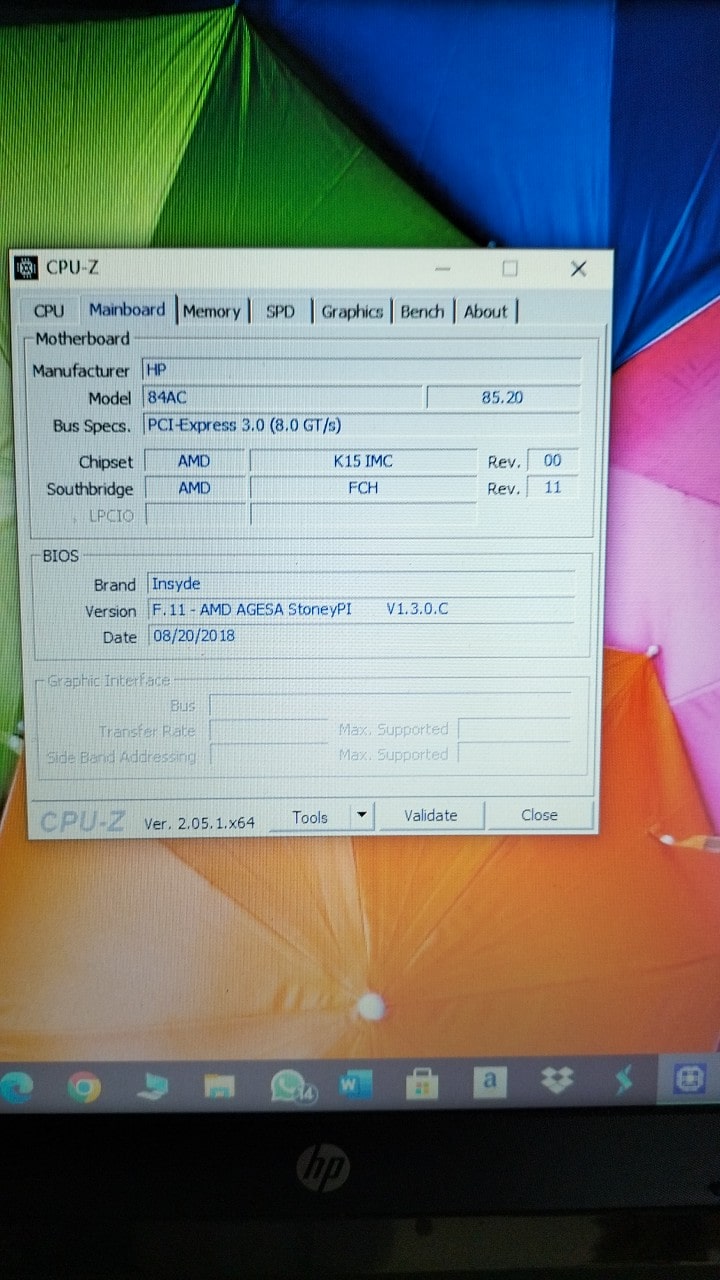Open File Explorer folder icon in taskbar
This screenshot has width=720, height=1280.
(219, 1086)
